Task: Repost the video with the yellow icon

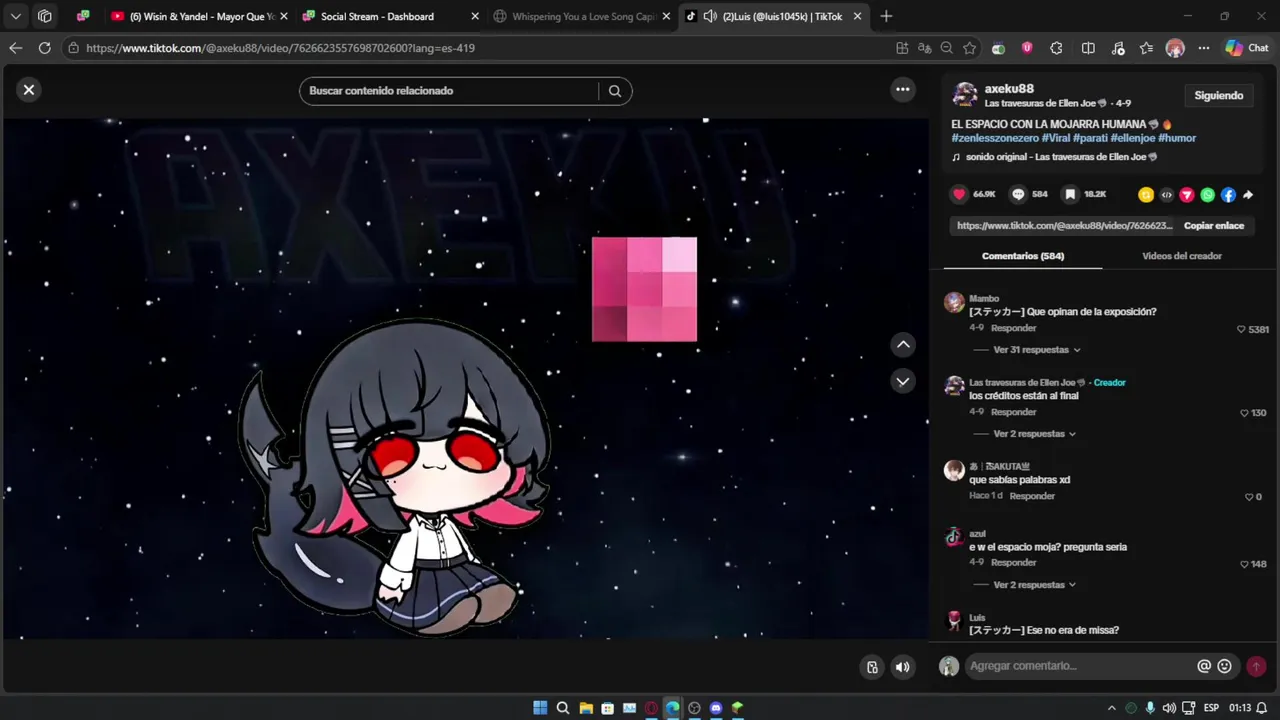Action: tap(1146, 195)
